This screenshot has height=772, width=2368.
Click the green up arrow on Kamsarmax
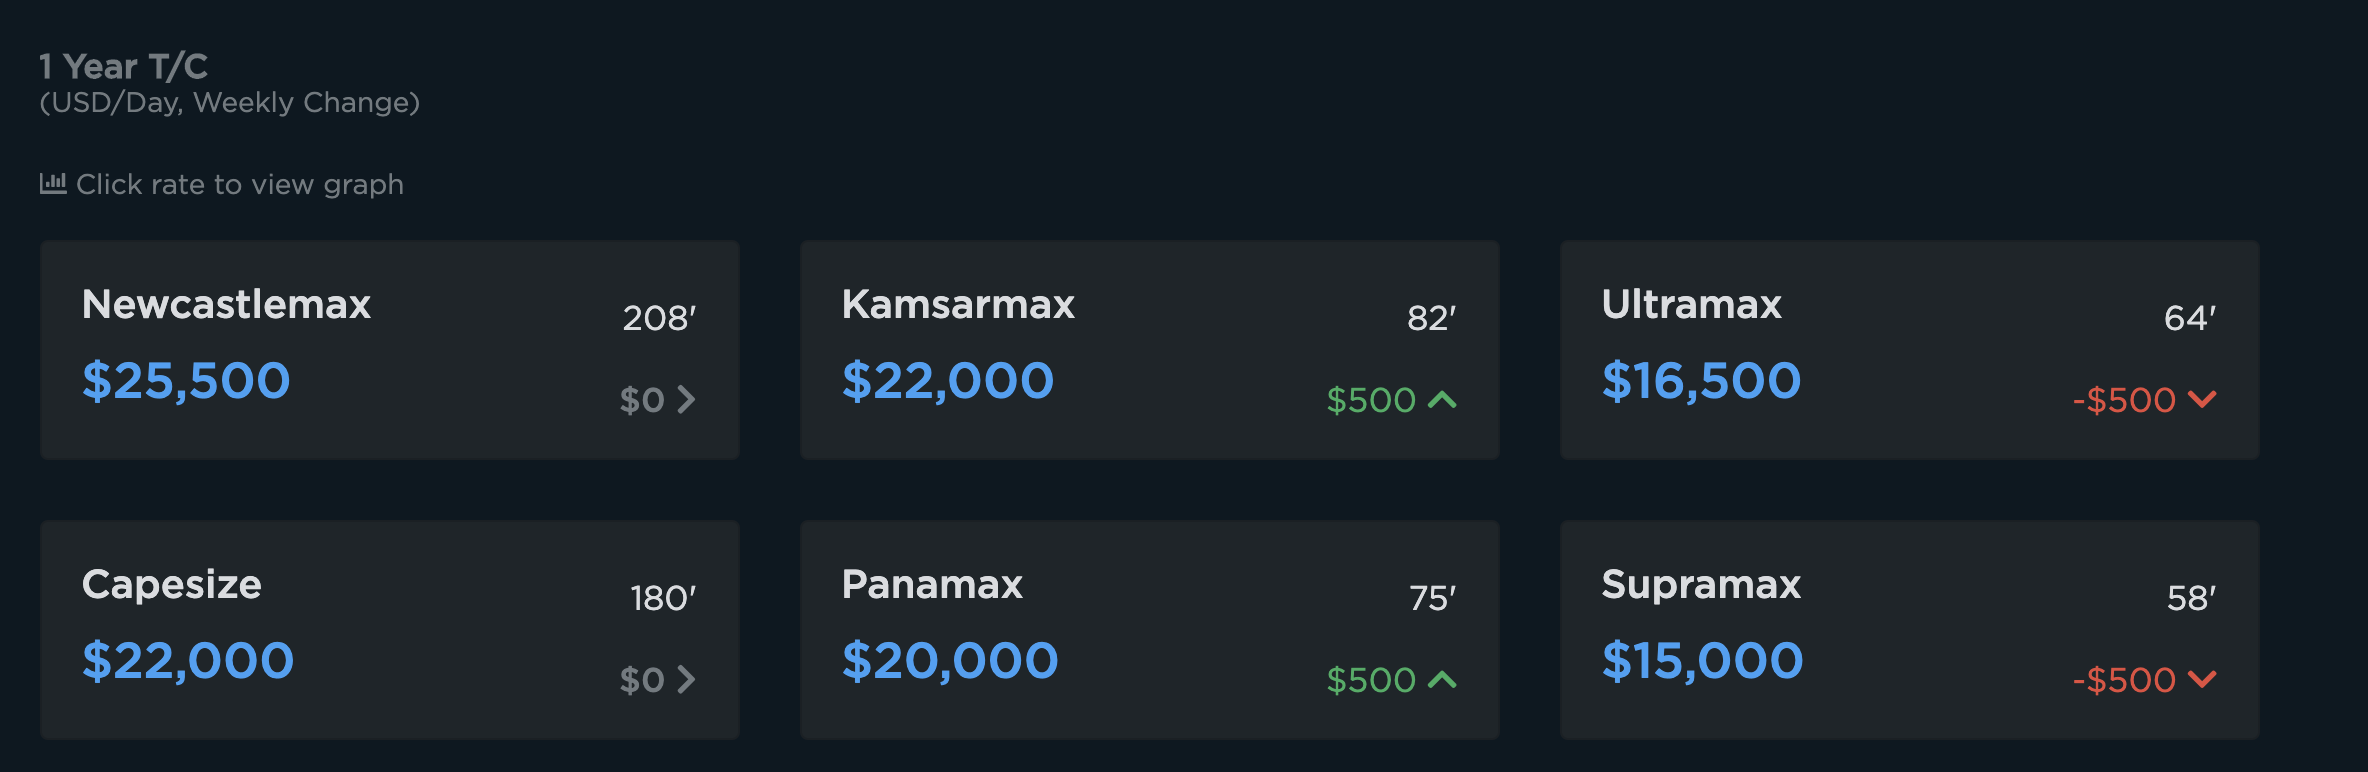(1442, 400)
